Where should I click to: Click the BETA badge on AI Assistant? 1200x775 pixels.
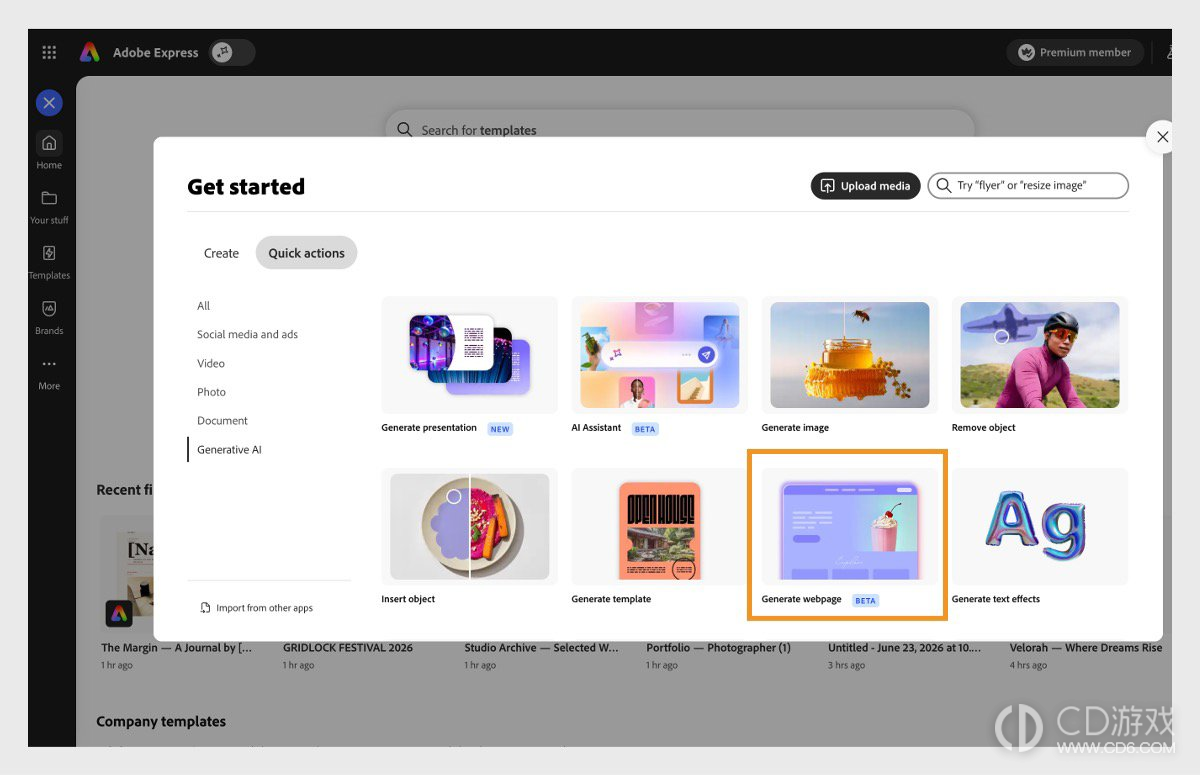[x=645, y=429]
